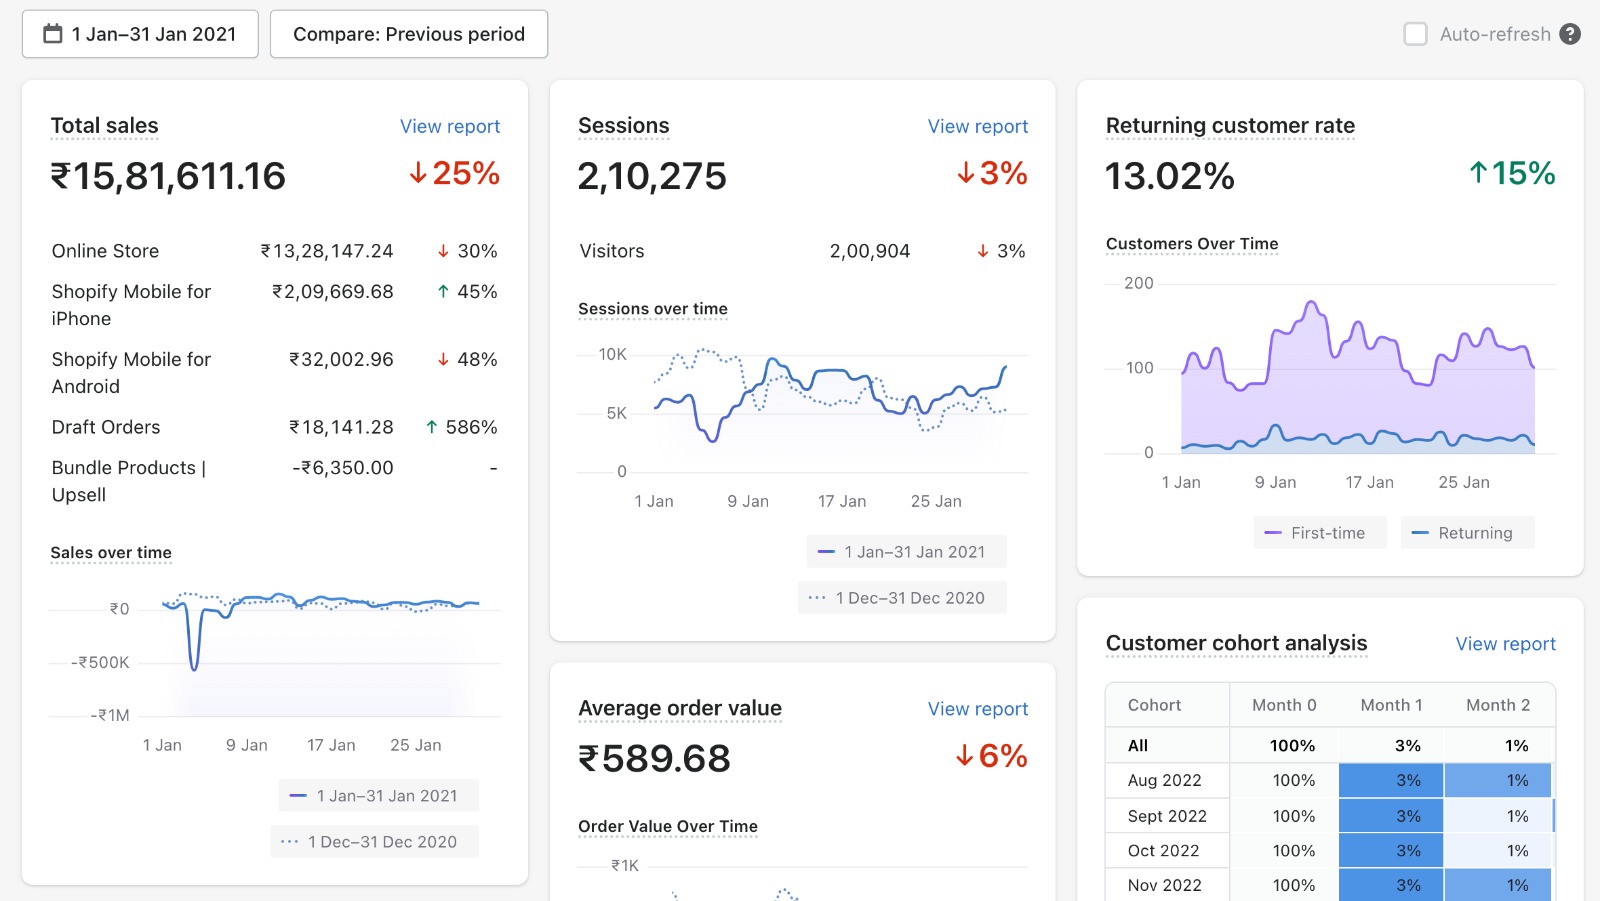Toggle the First-time legend series
1600x901 pixels.
[1319, 533]
